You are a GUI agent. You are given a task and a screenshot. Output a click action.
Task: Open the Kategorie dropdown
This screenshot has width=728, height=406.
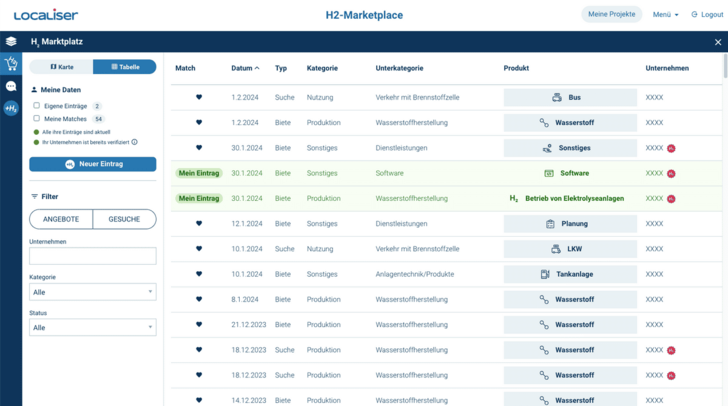coord(92,292)
